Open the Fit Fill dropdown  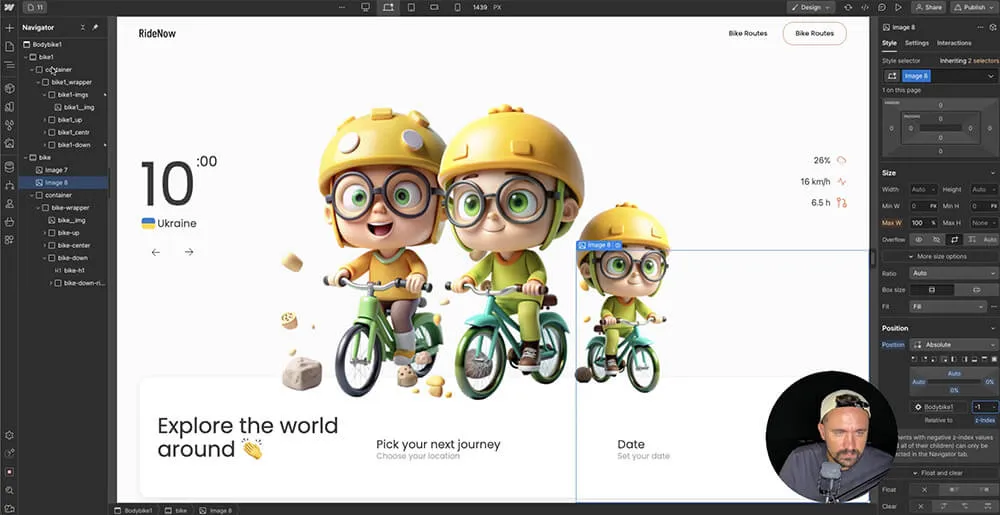click(x=948, y=307)
